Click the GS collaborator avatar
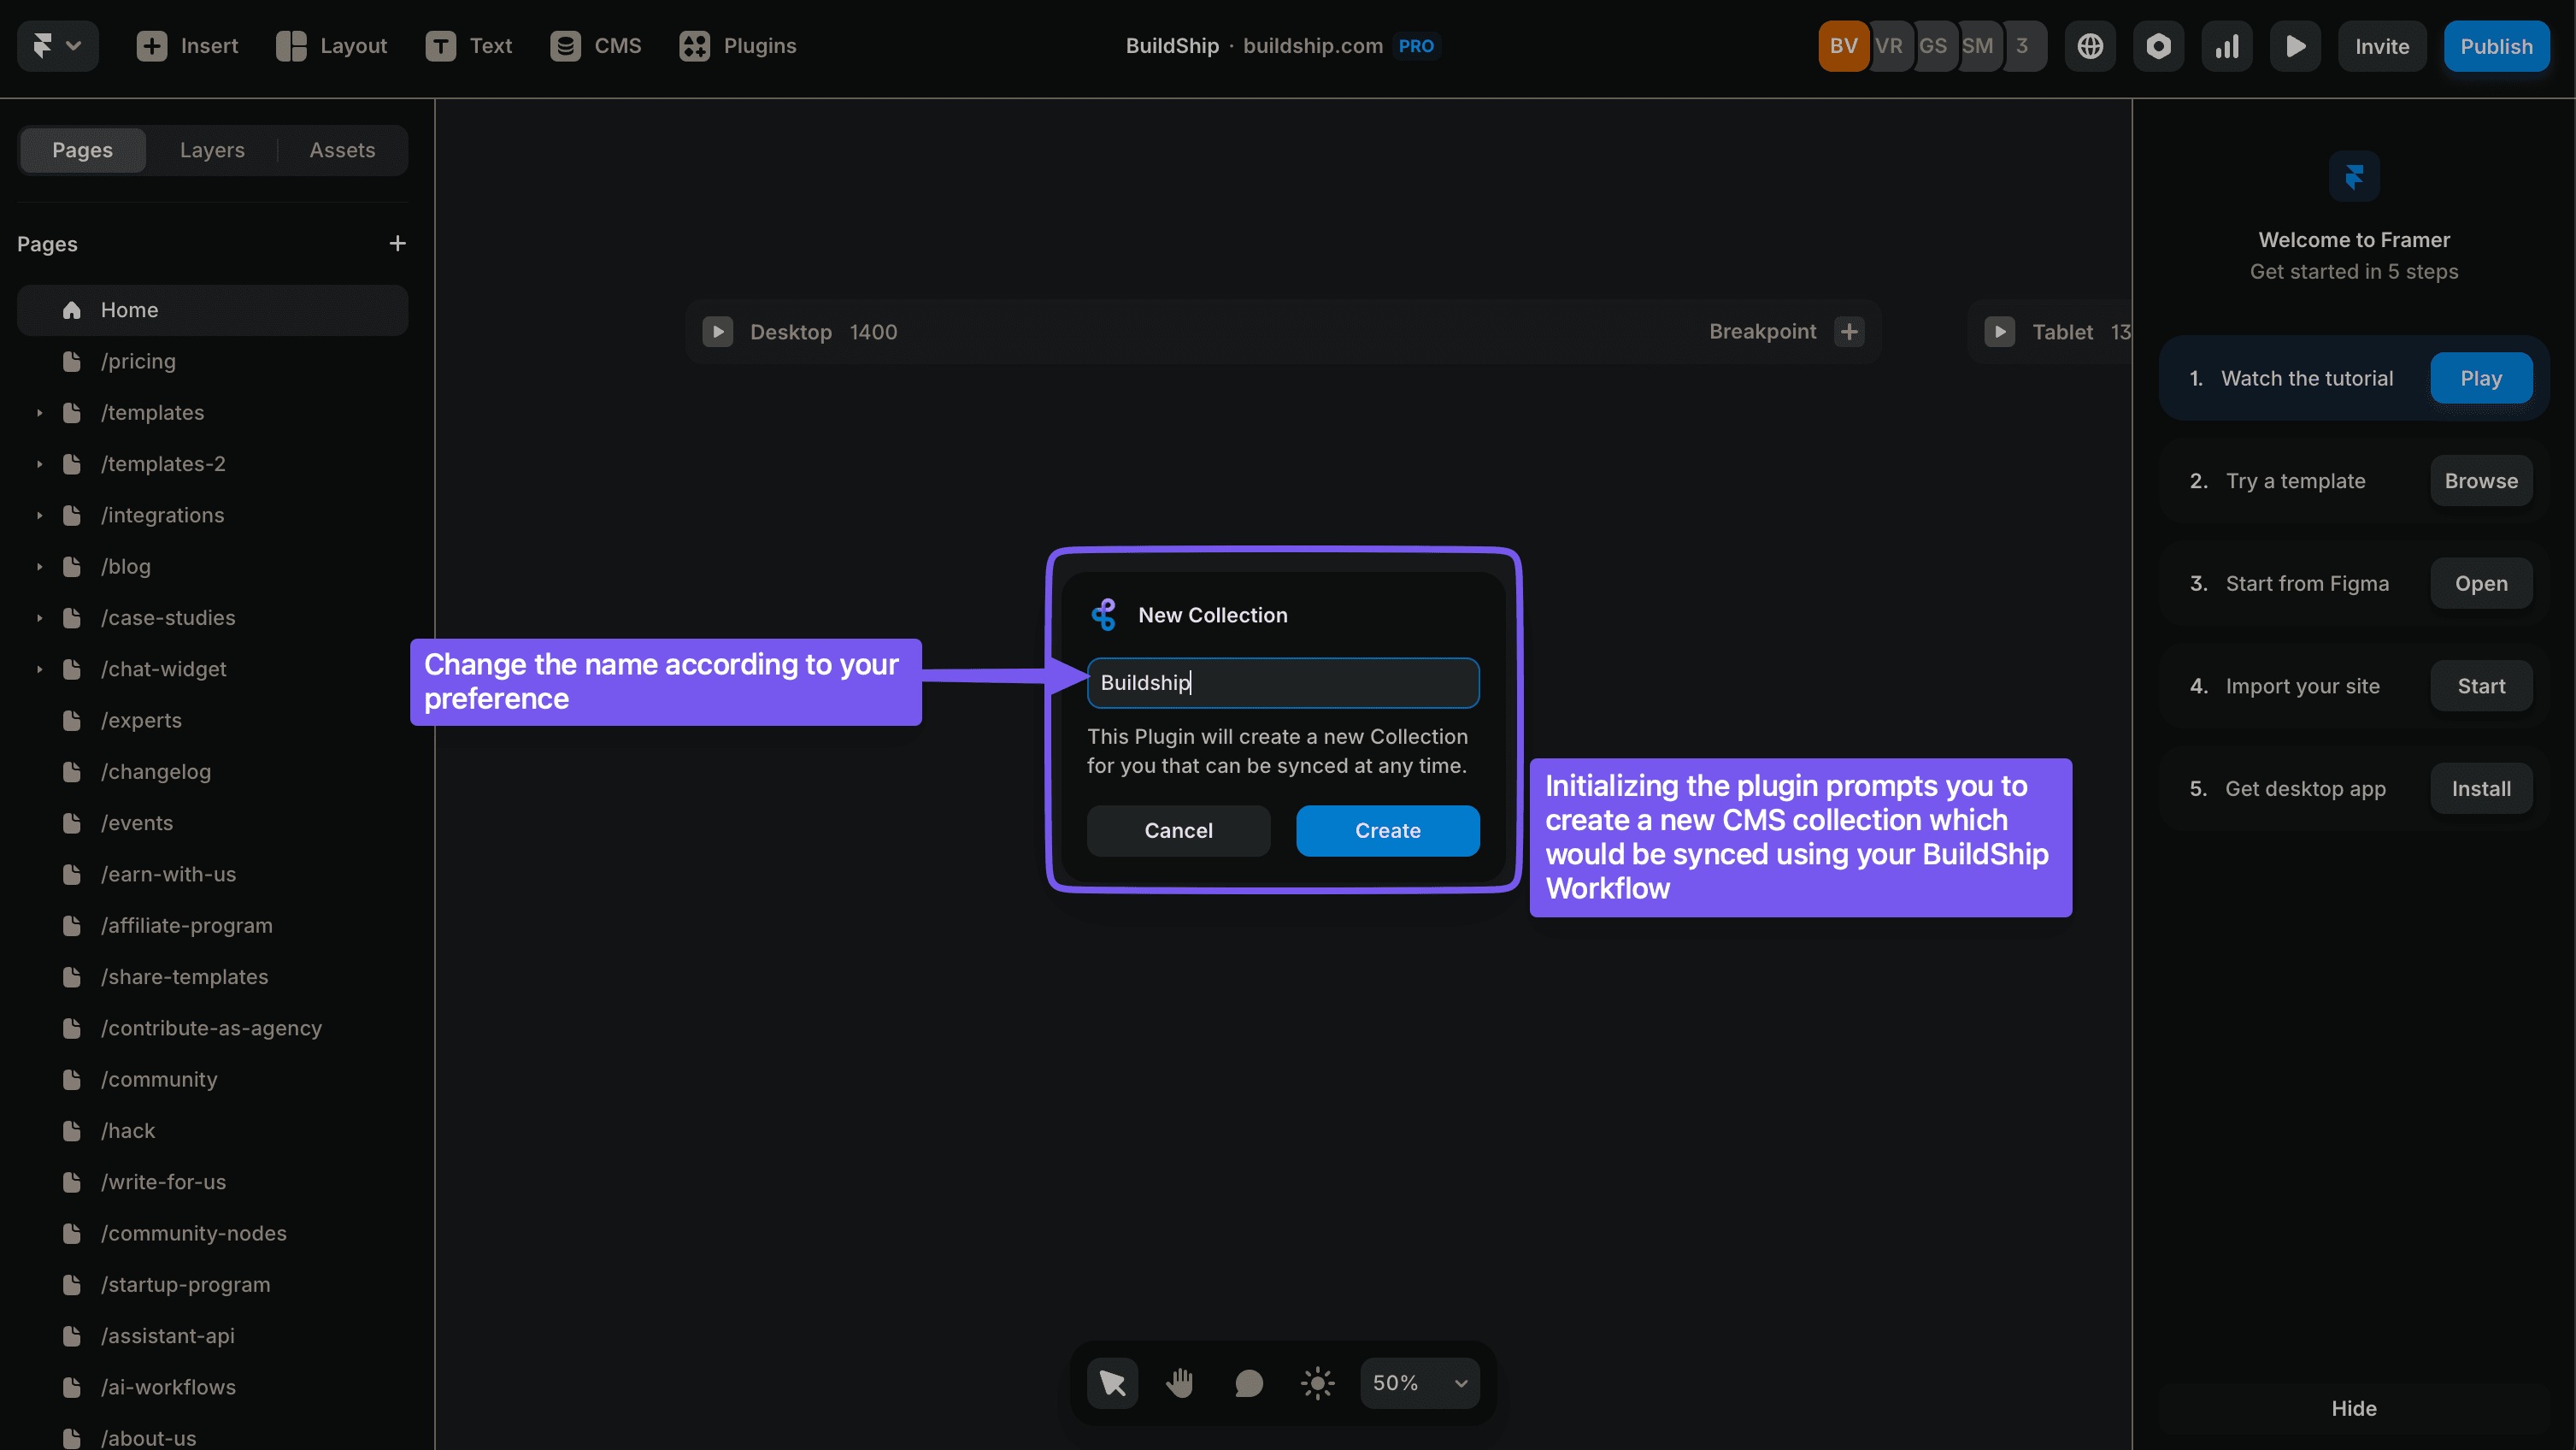The height and width of the screenshot is (1450, 2576). pyautogui.click(x=1933, y=46)
